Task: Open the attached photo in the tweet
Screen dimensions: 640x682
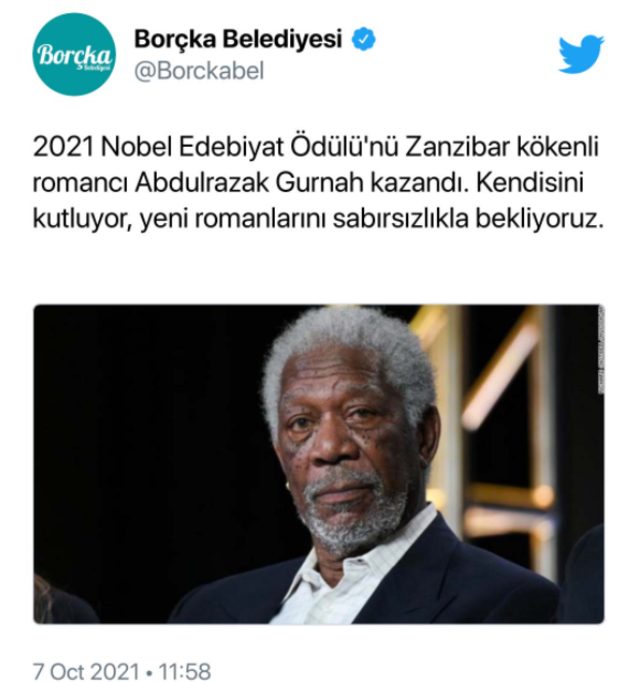Action: (x=319, y=464)
